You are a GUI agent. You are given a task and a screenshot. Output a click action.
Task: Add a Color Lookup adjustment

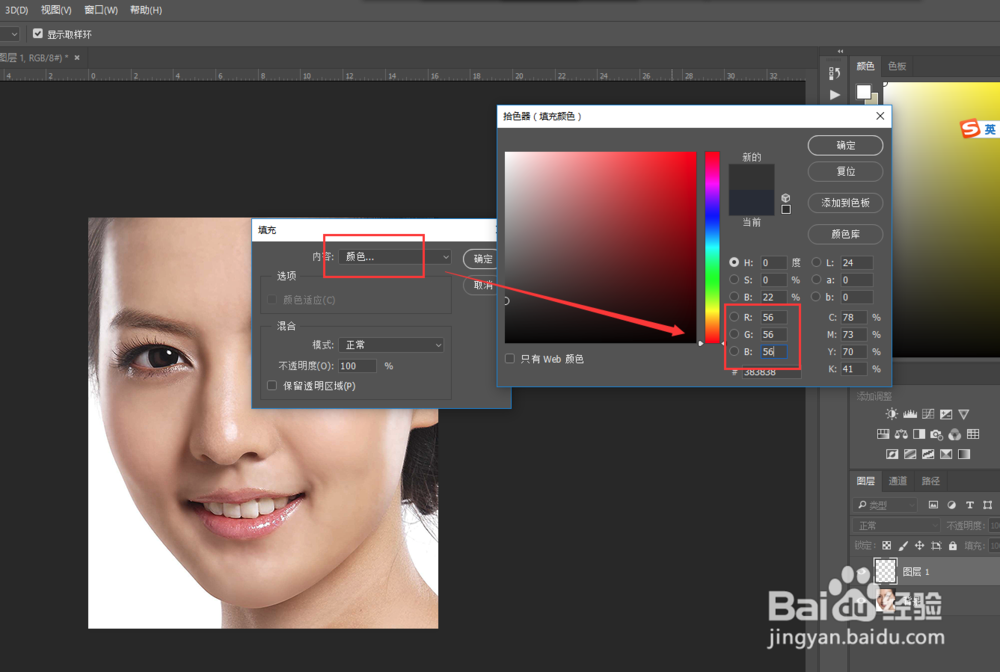973,434
